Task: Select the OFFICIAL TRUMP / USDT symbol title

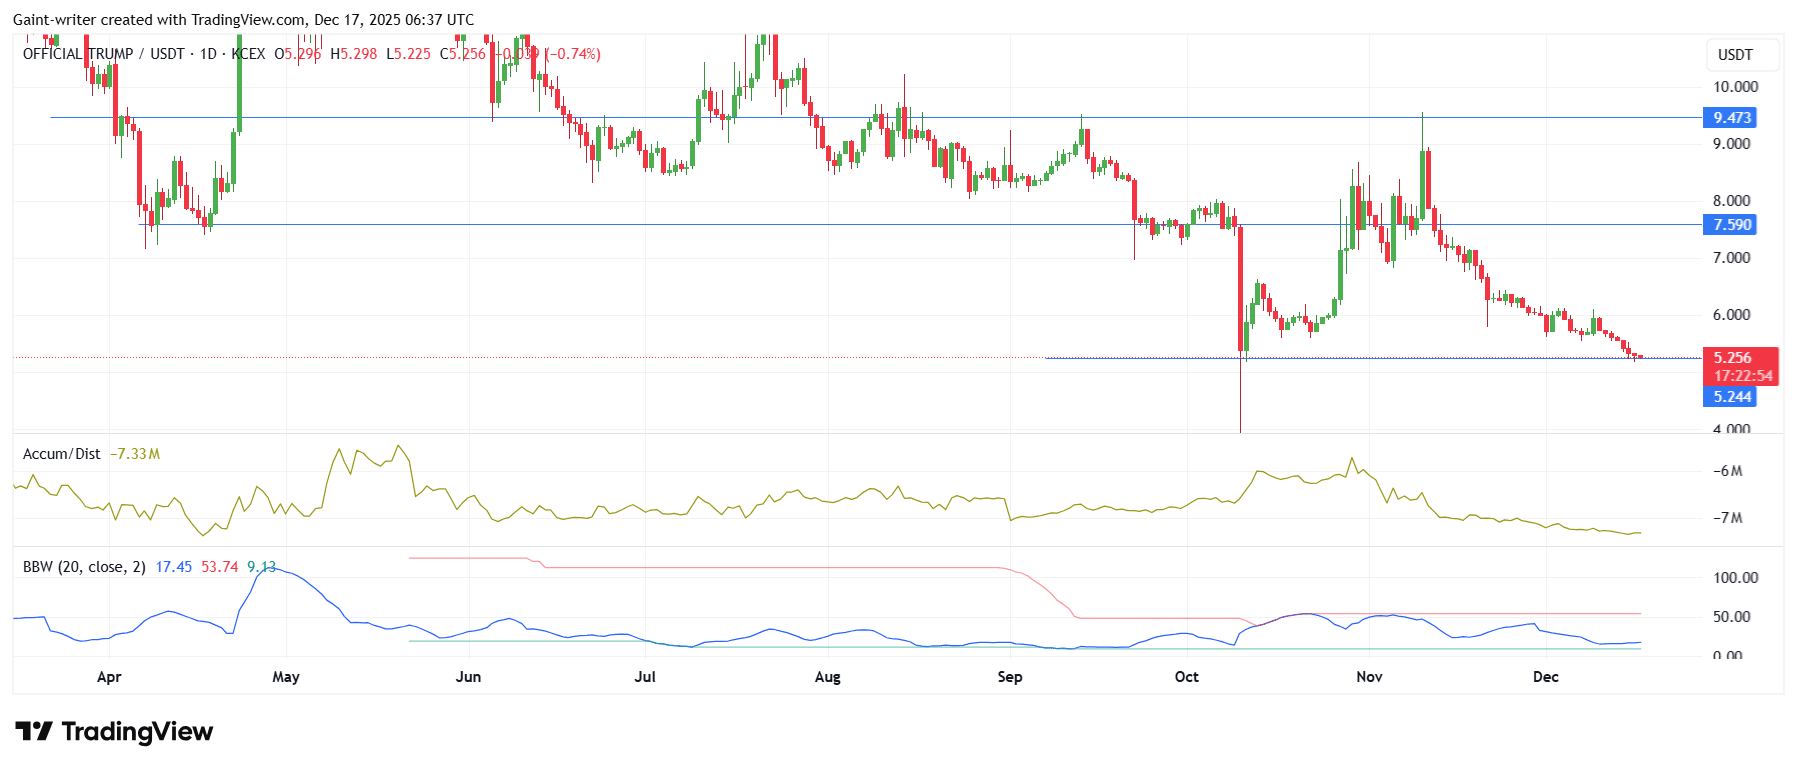Action: pos(104,54)
